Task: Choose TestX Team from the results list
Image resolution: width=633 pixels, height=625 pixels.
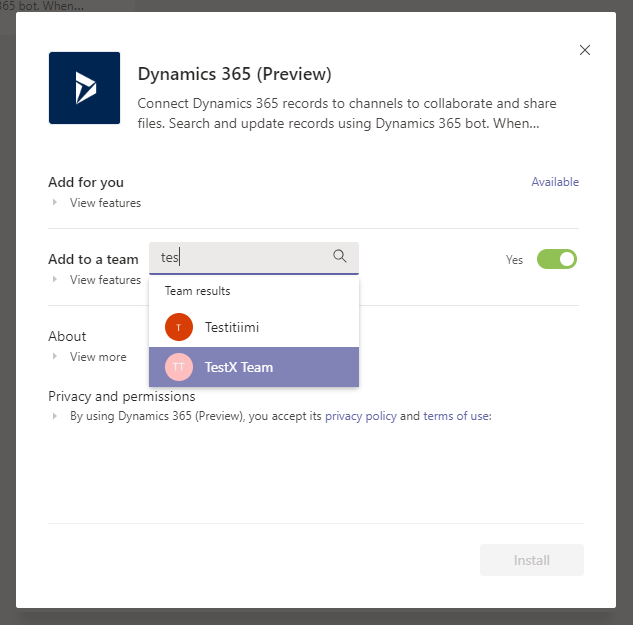Action: [238, 367]
